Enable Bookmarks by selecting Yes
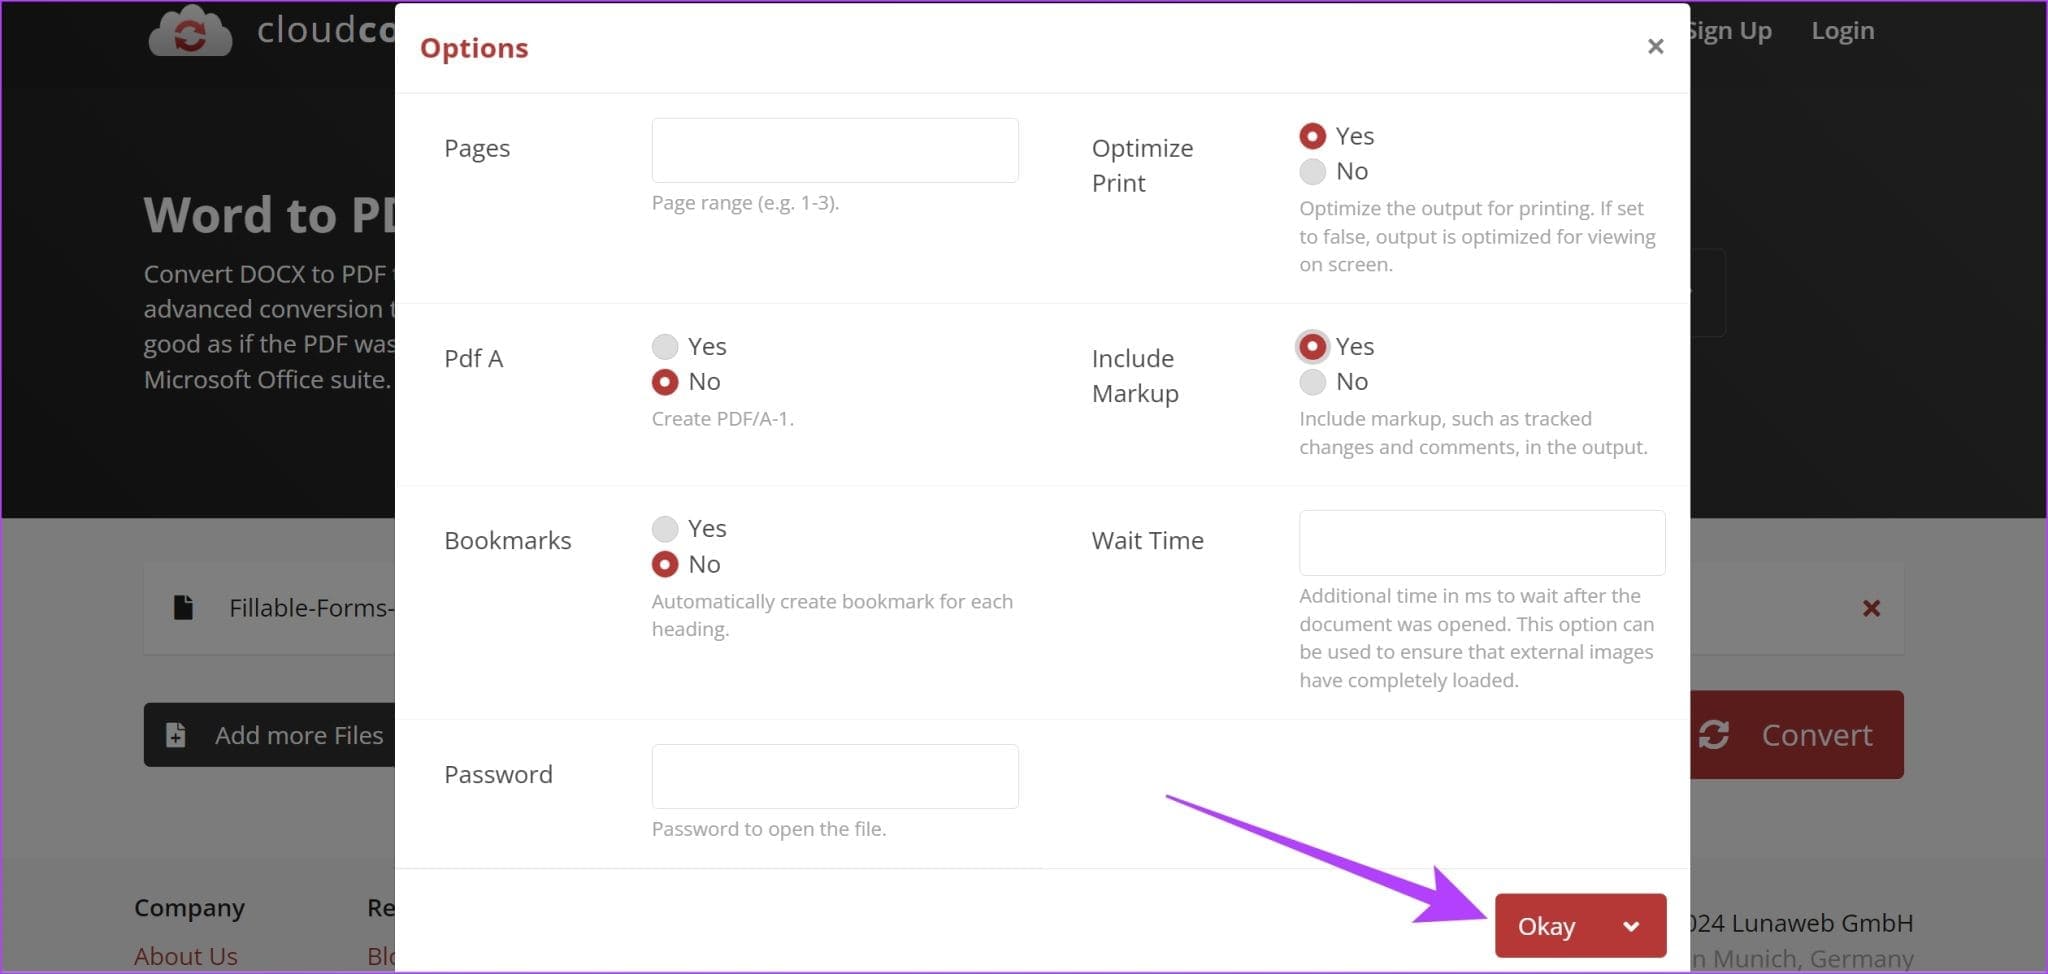Image resolution: width=2048 pixels, height=974 pixels. pos(665,528)
